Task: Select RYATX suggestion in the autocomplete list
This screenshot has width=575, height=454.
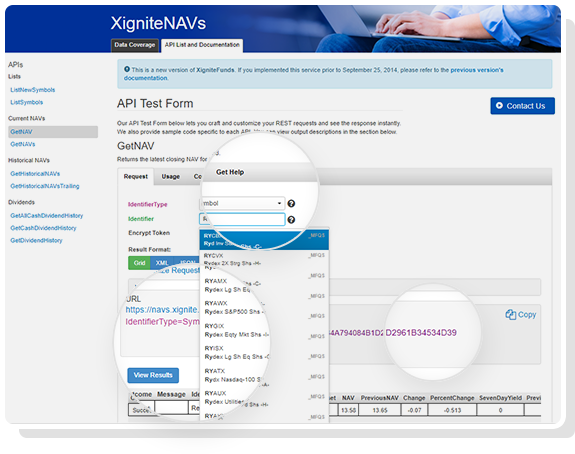Action: coord(264,375)
